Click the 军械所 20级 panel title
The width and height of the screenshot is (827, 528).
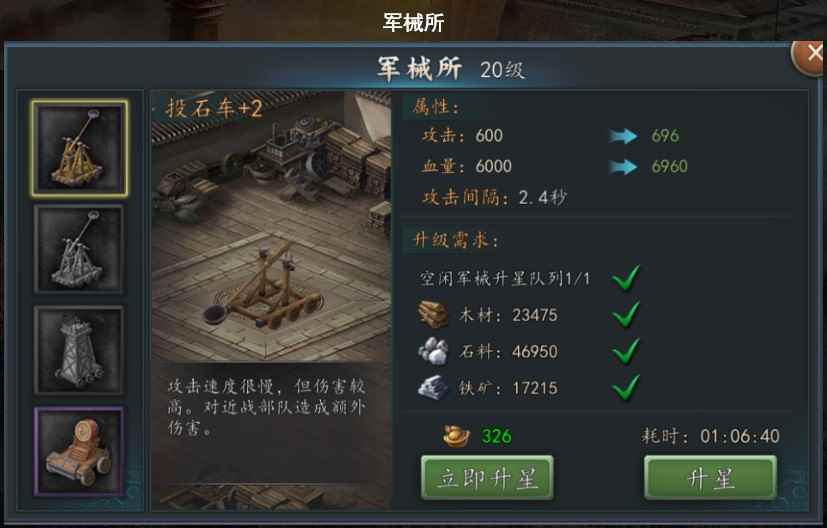pos(451,69)
